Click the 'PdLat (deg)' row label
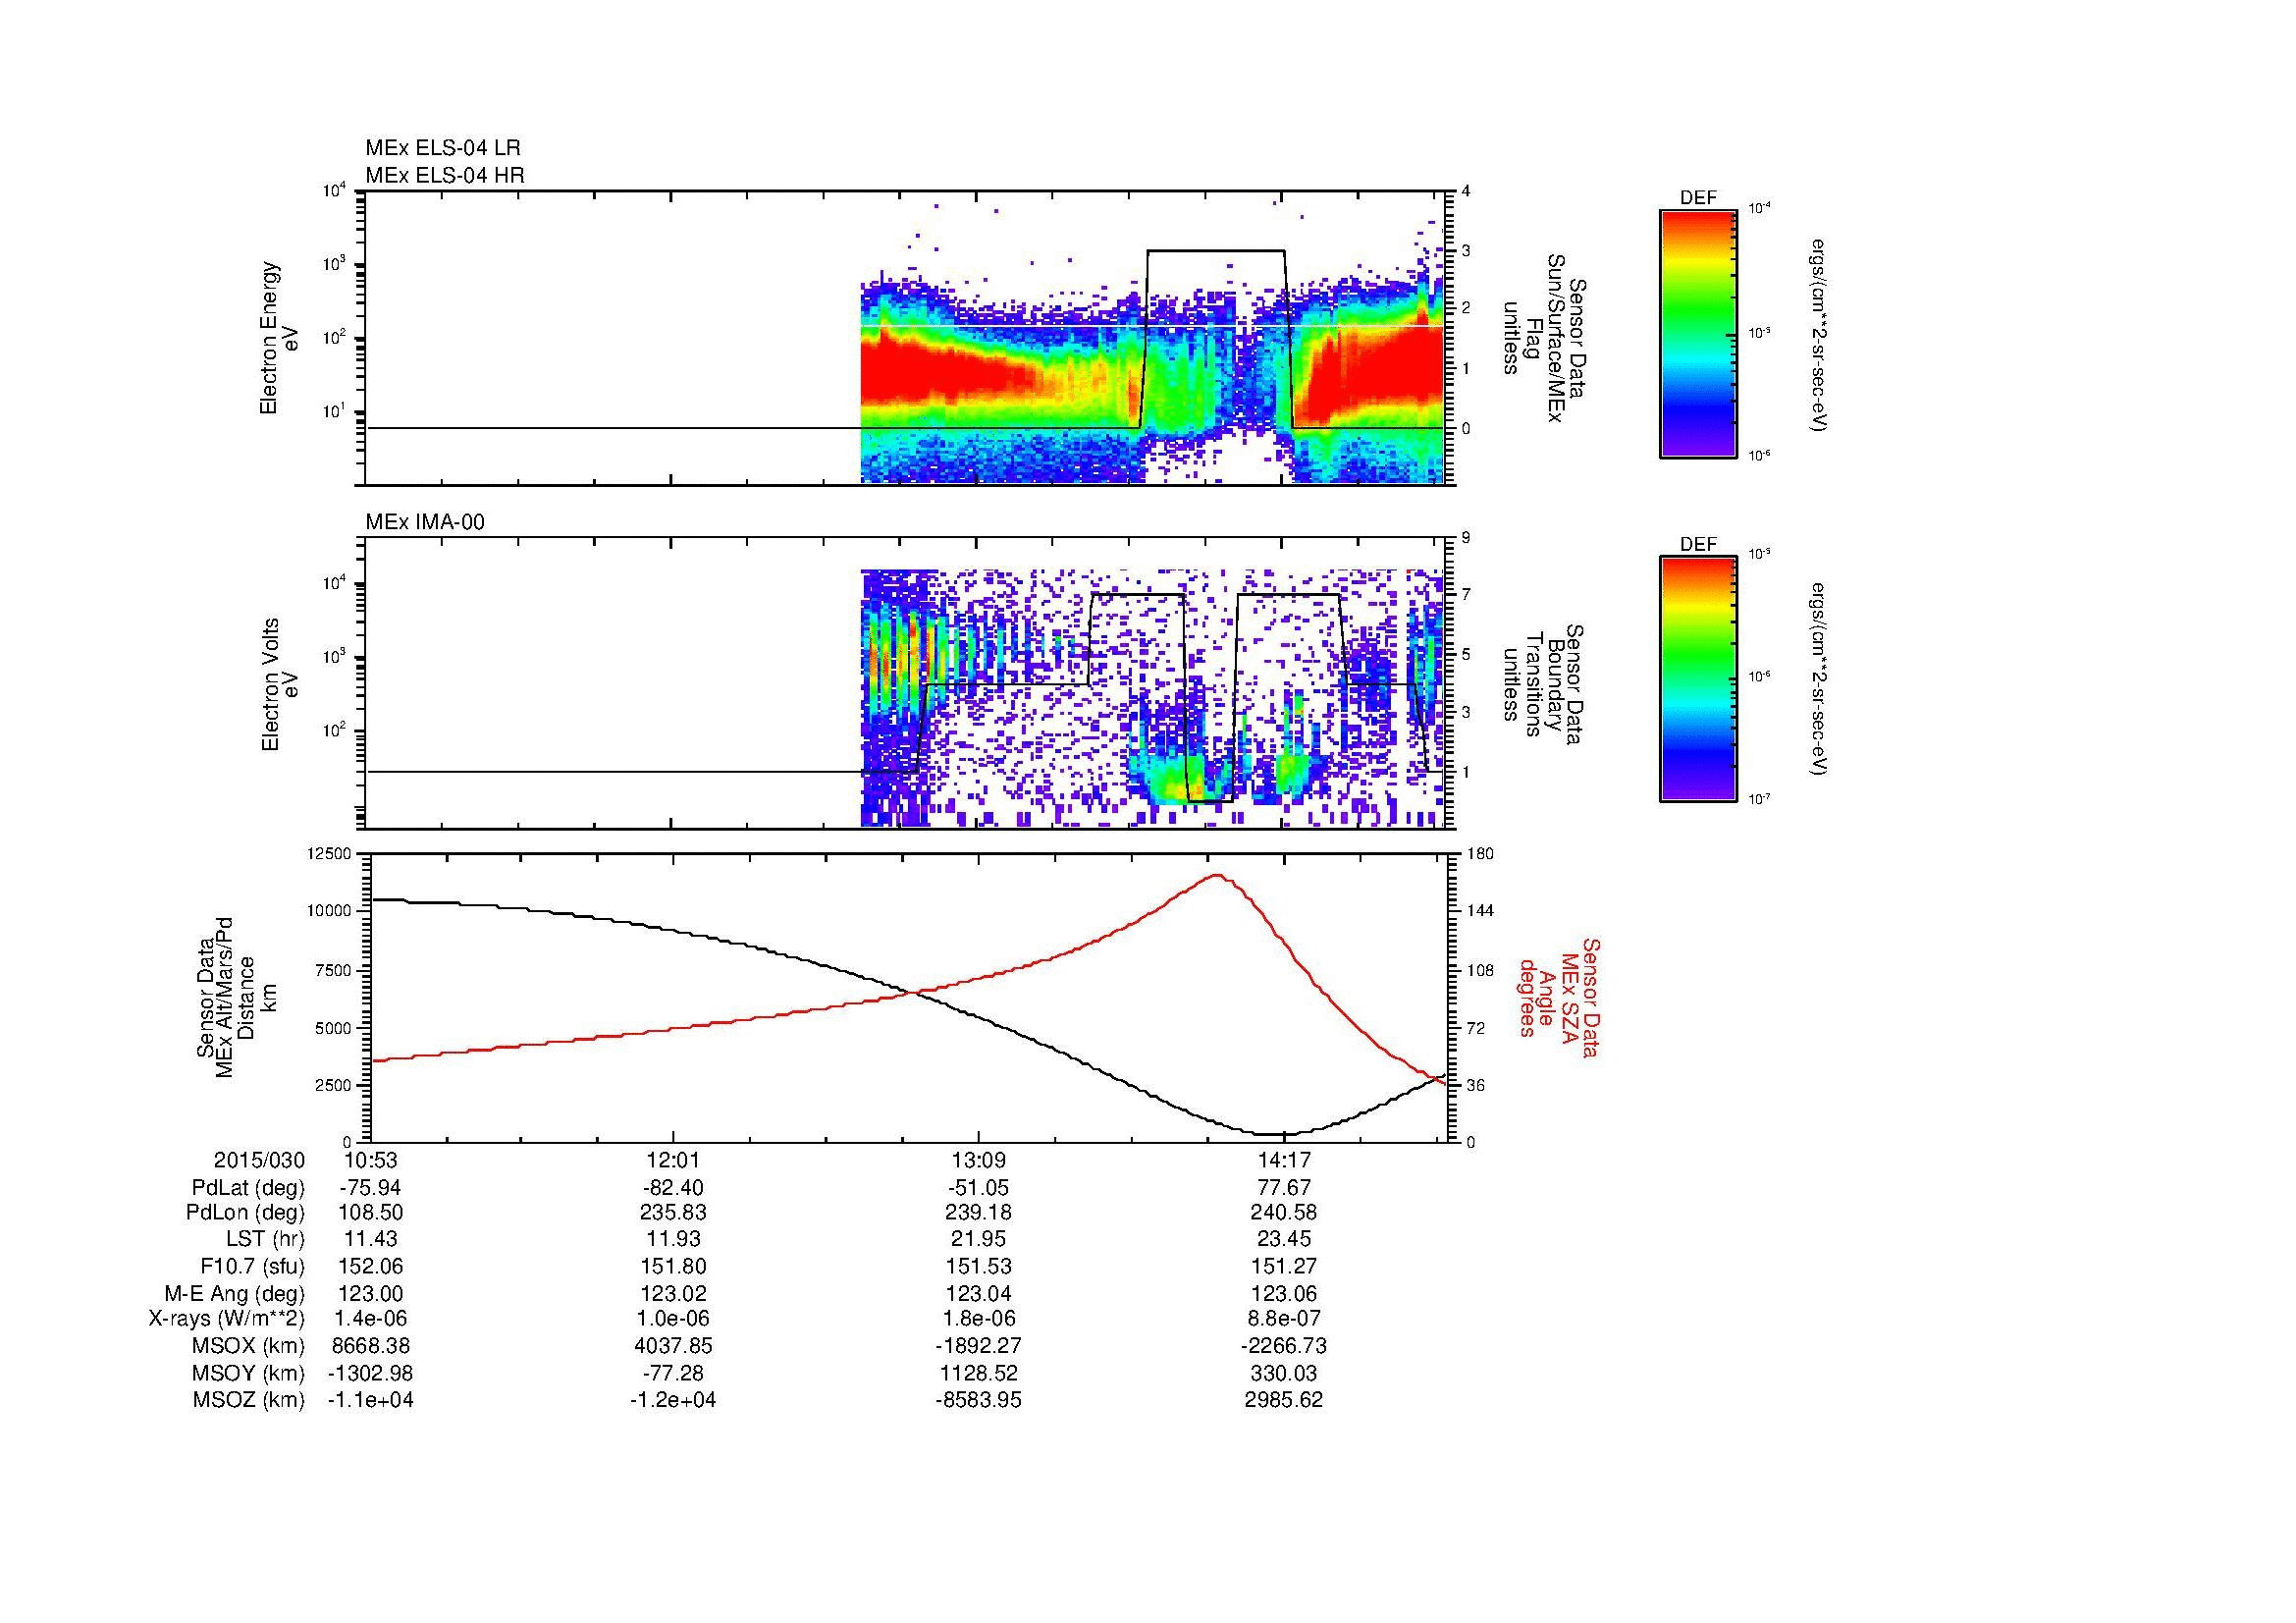The height and width of the screenshot is (1623, 2296). point(248,1188)
